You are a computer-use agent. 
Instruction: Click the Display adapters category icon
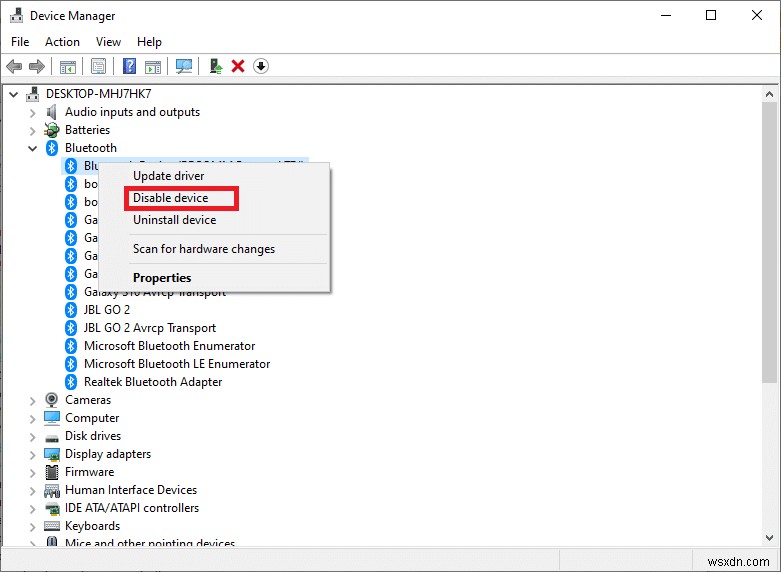(52, 454)
